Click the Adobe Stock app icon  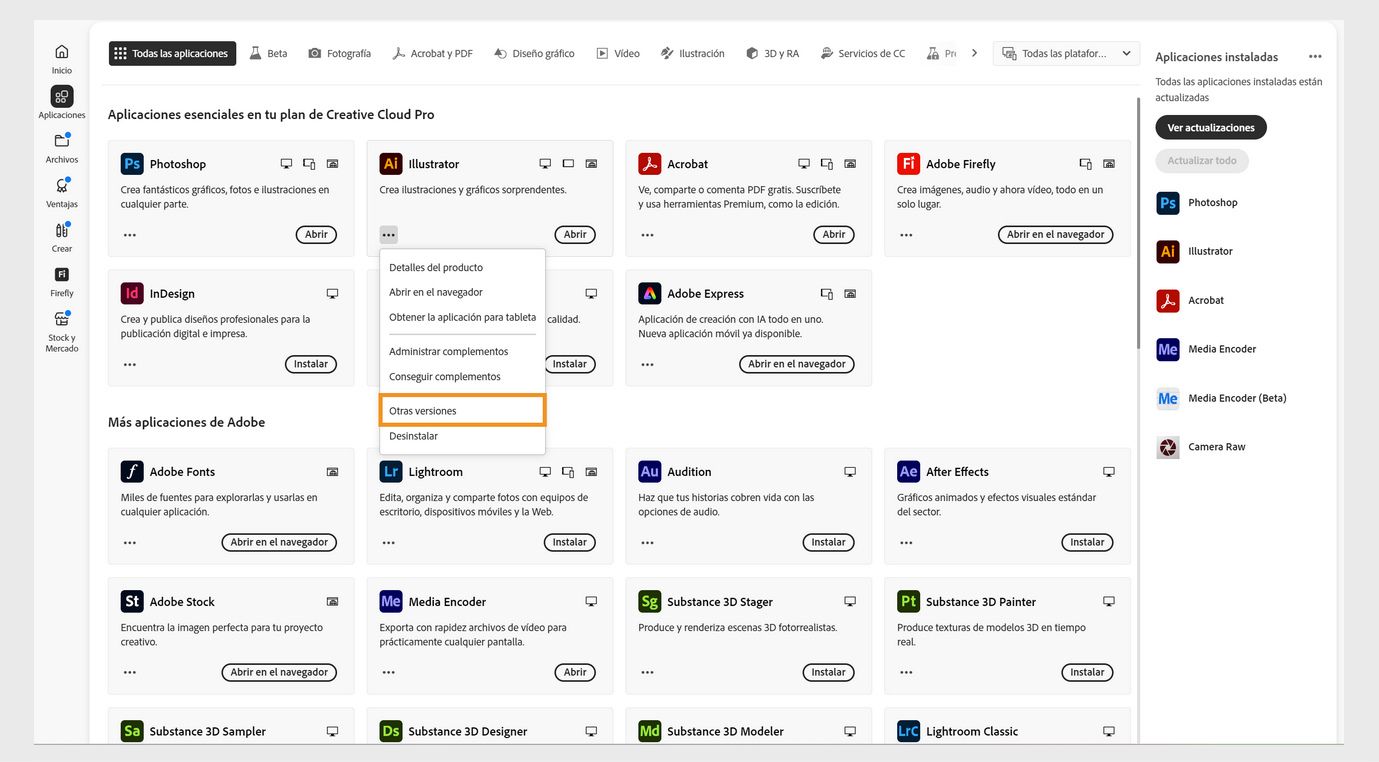coord(132,602)
